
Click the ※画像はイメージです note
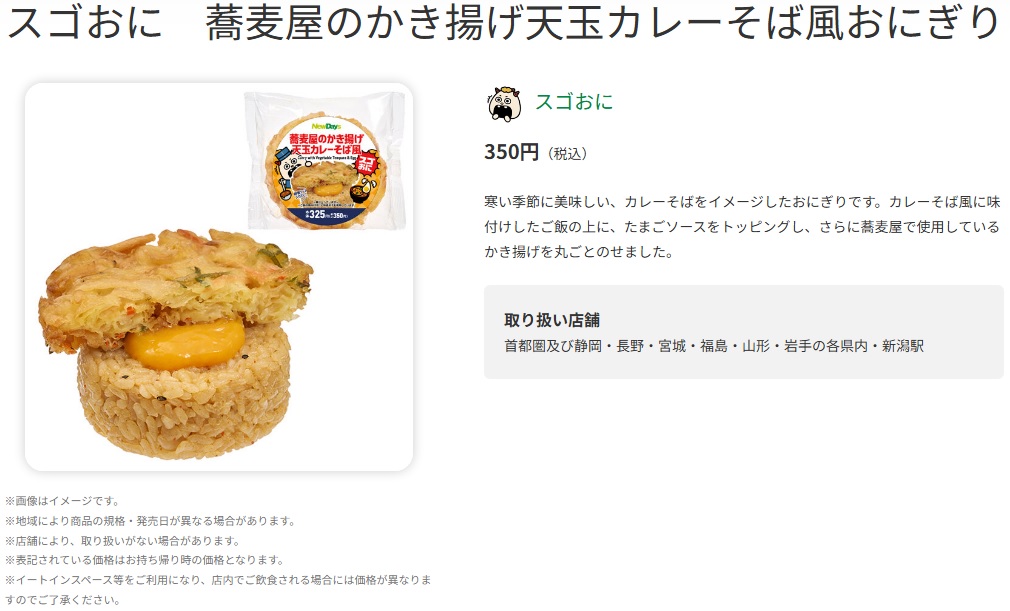62,501
